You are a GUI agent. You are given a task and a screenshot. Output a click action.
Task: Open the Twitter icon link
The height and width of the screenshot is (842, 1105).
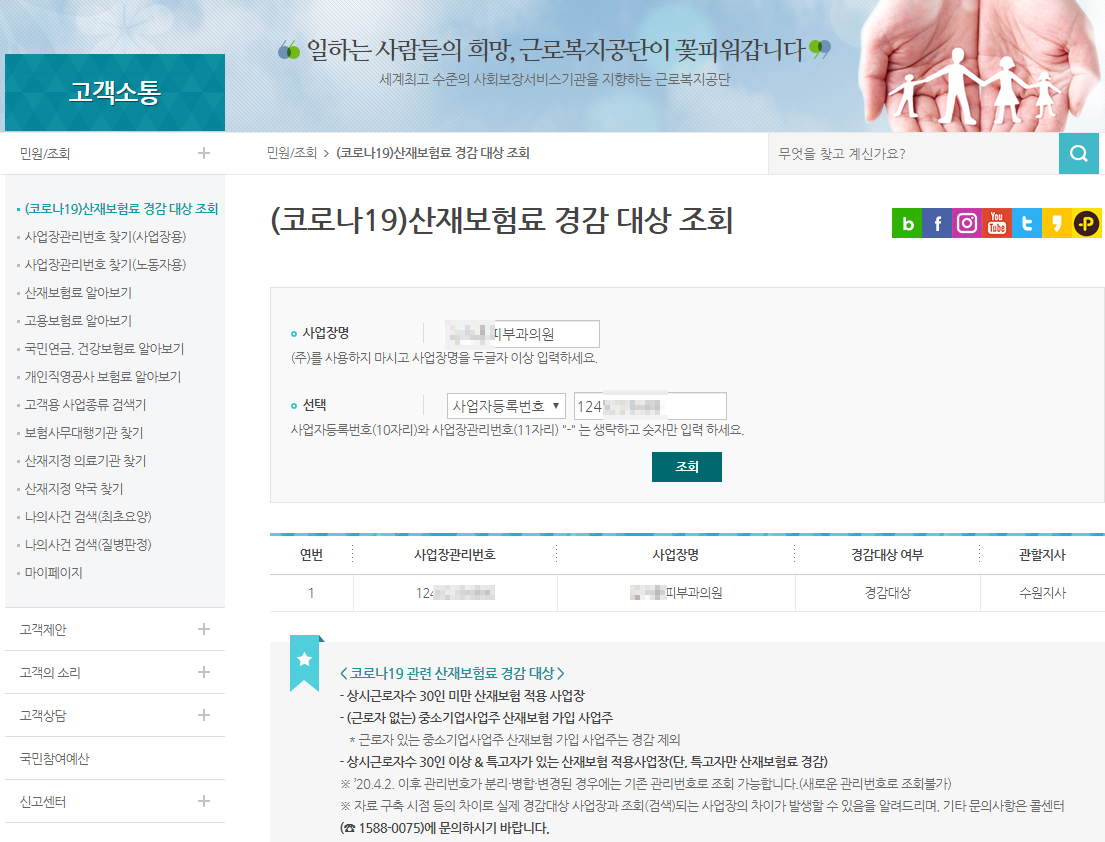click(1026, 224)
